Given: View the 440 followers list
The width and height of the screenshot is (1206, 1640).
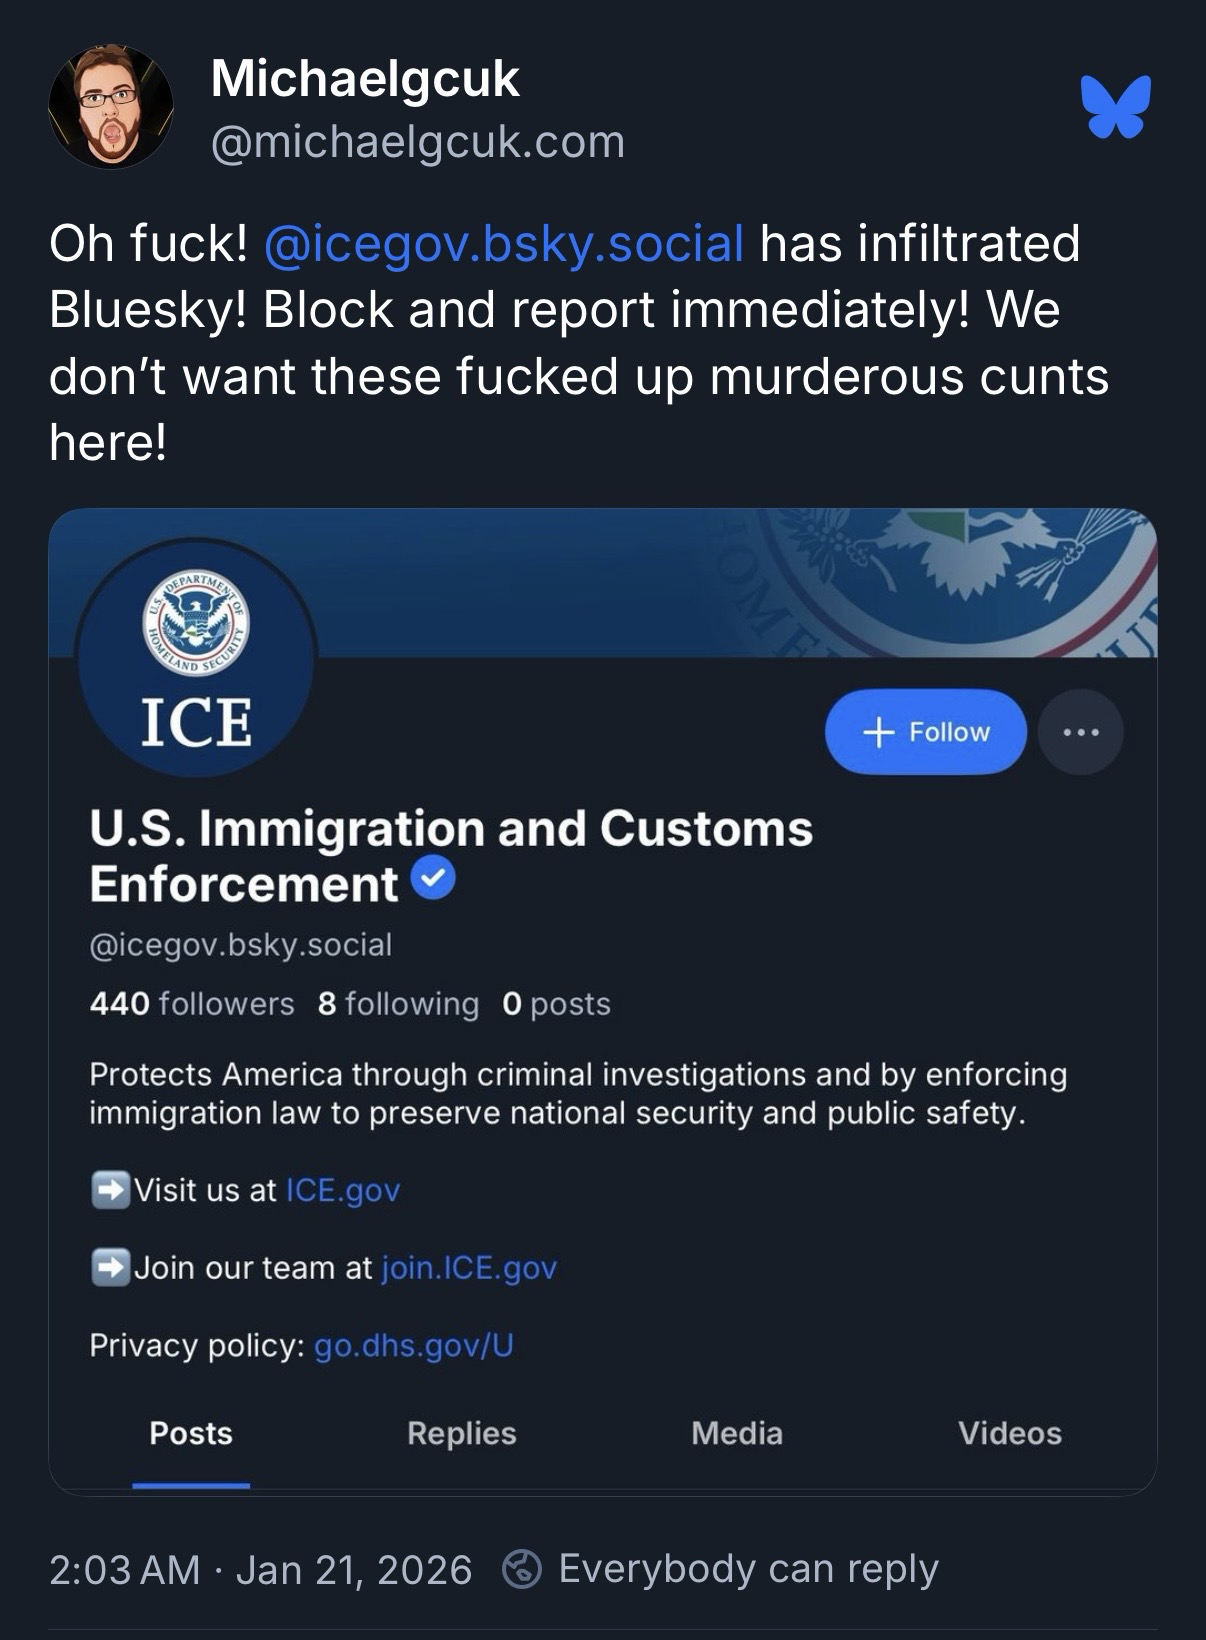Looking at the screenshot, I should pyautogui.click(x=192, y=1003).
